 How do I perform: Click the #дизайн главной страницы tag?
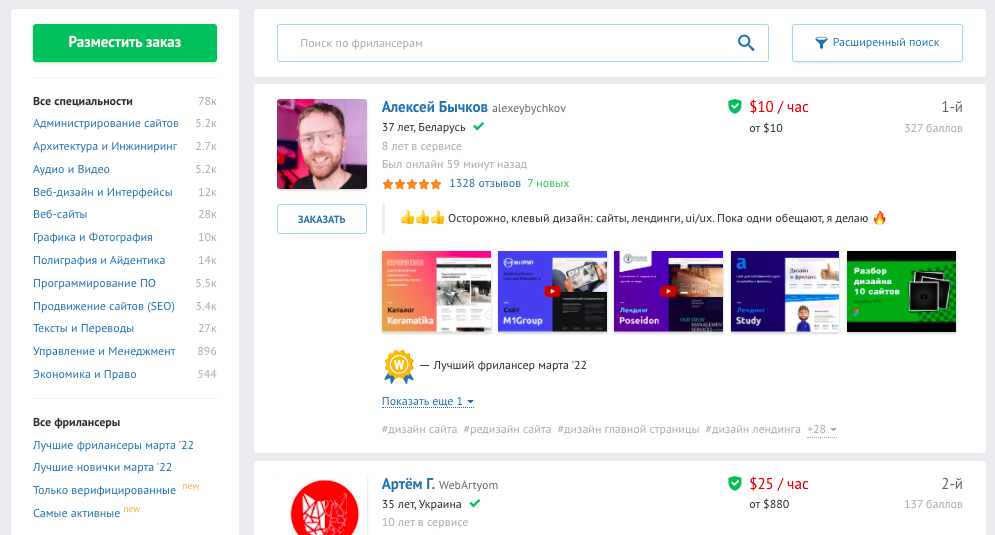[x=628, y=429]
